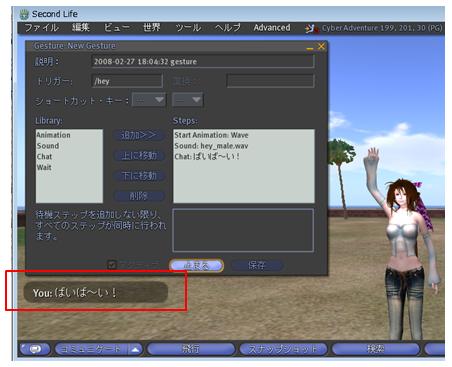Viewport: 452px width, 367px height.
Task: Click the You: ばいば〜い！ chat bubble
Action: (x=96, y=293)
